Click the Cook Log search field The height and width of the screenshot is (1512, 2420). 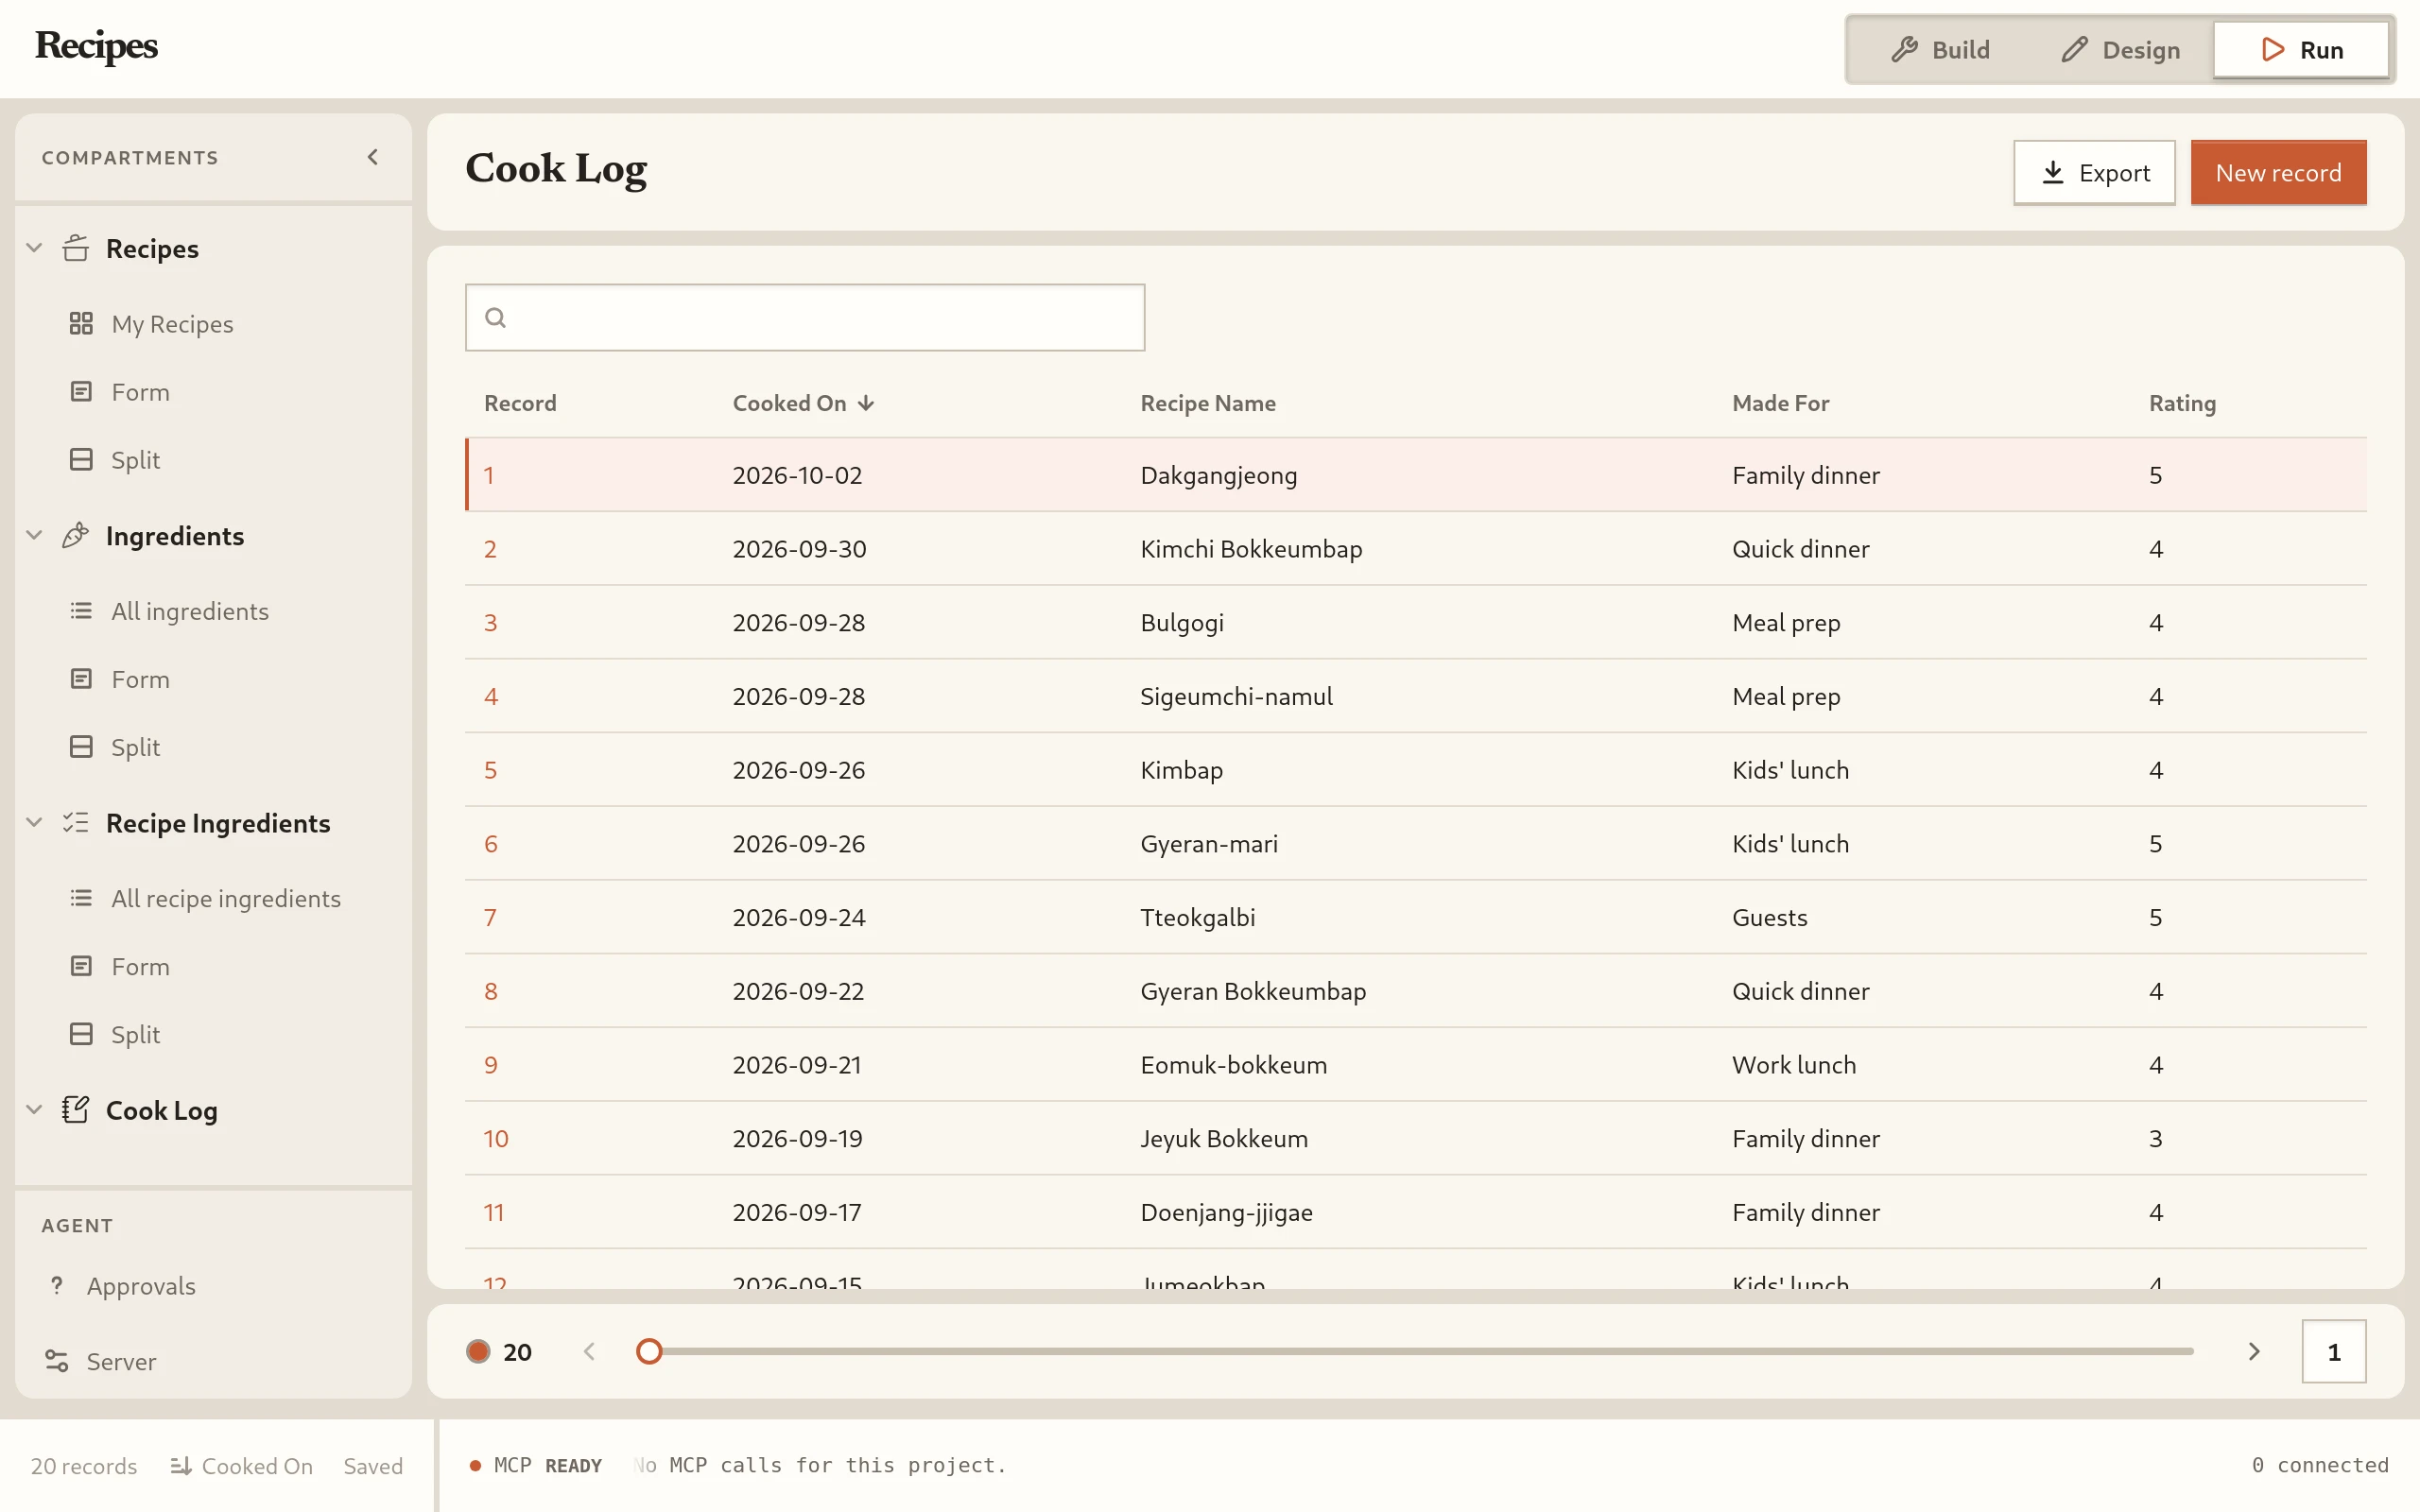pyautogui.click(x=805, y=317)
